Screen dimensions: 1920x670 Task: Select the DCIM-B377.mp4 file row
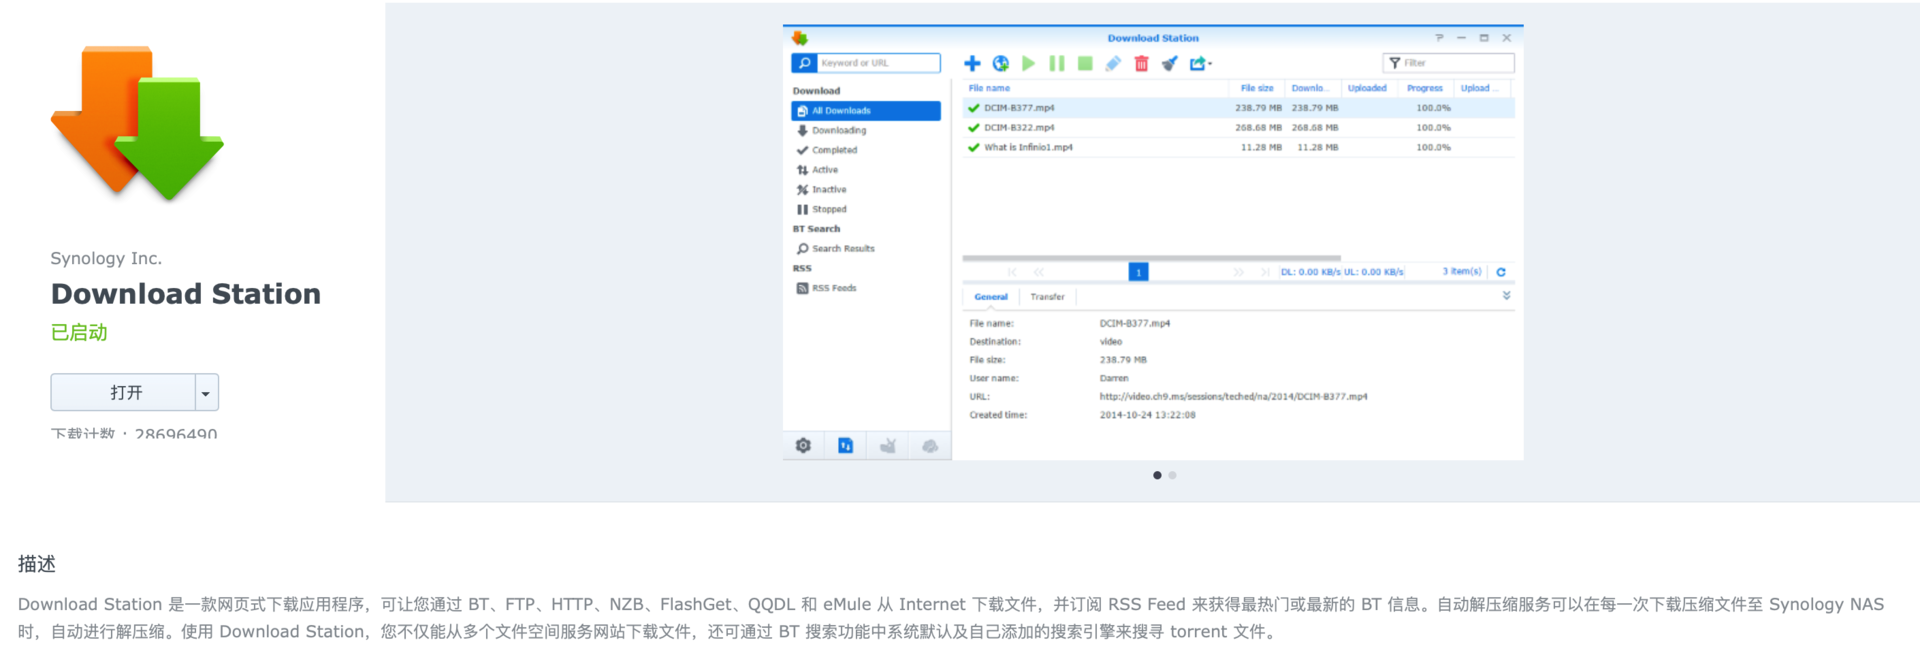click(1238, 108)
